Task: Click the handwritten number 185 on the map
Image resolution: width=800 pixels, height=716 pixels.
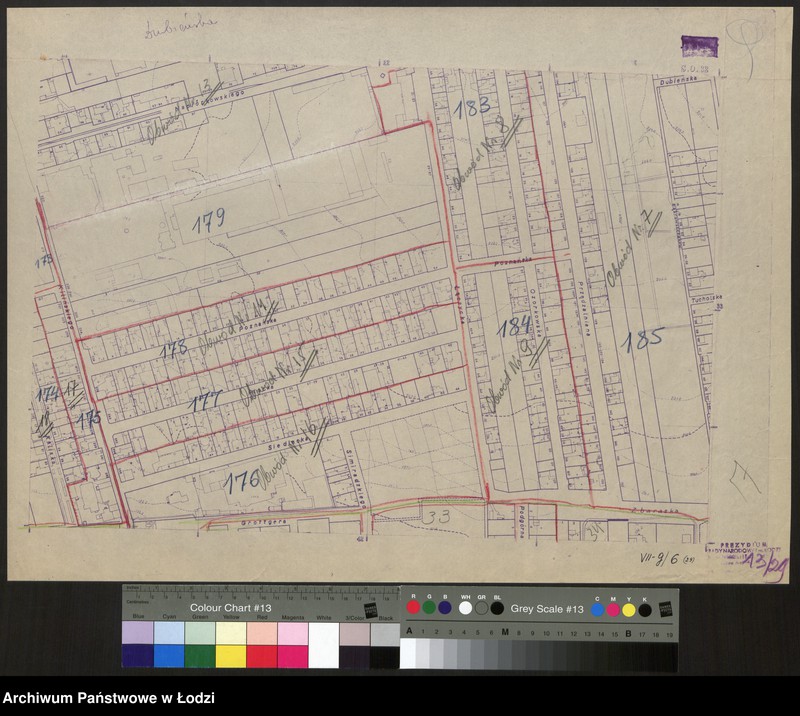Action: pos(642,340)
